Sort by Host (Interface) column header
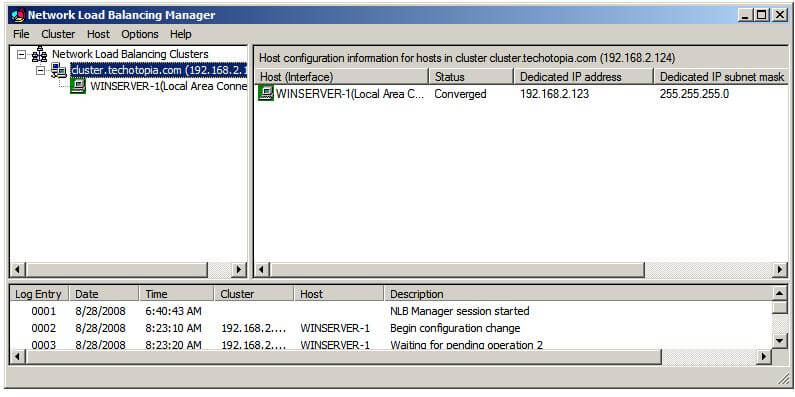Image resolution: width=795 pixels, height=397 pixels. click(342, 77)
